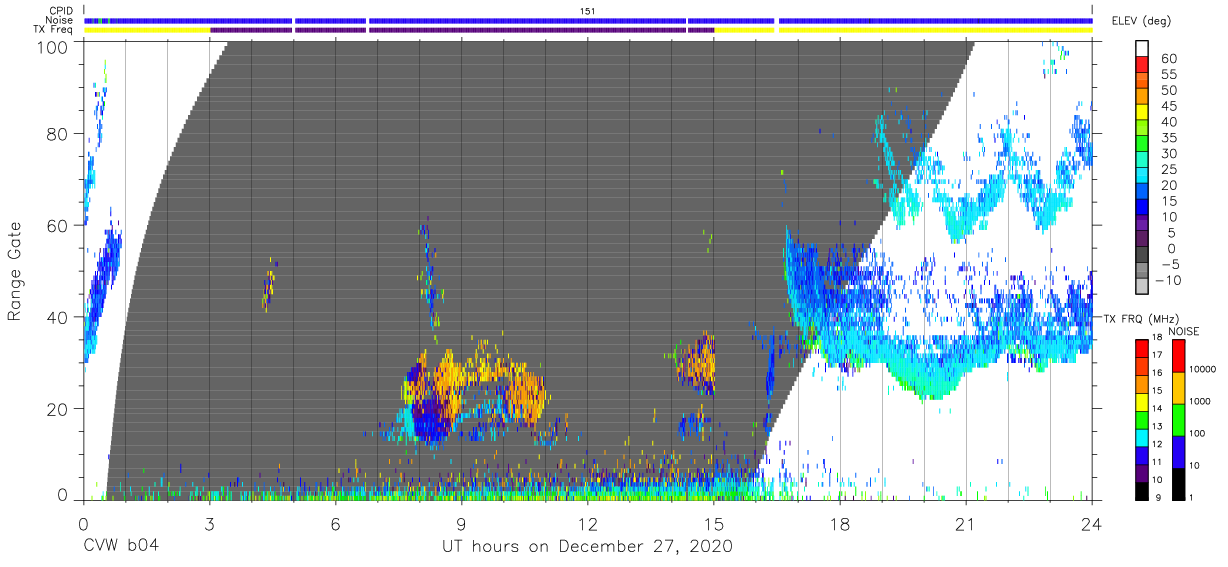The image size is (1228, 567).
Task: Pick the yellow segment of the ELEV colorbar
Action: tap(1144, 113)
